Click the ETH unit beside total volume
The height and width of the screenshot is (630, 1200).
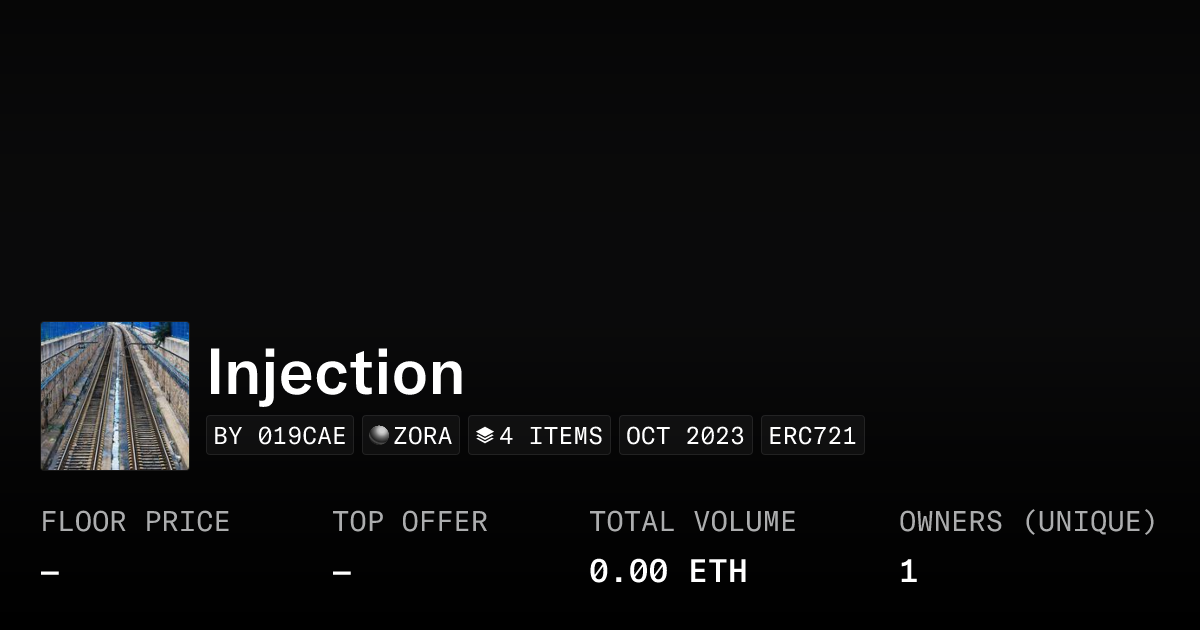pos(718,572)
